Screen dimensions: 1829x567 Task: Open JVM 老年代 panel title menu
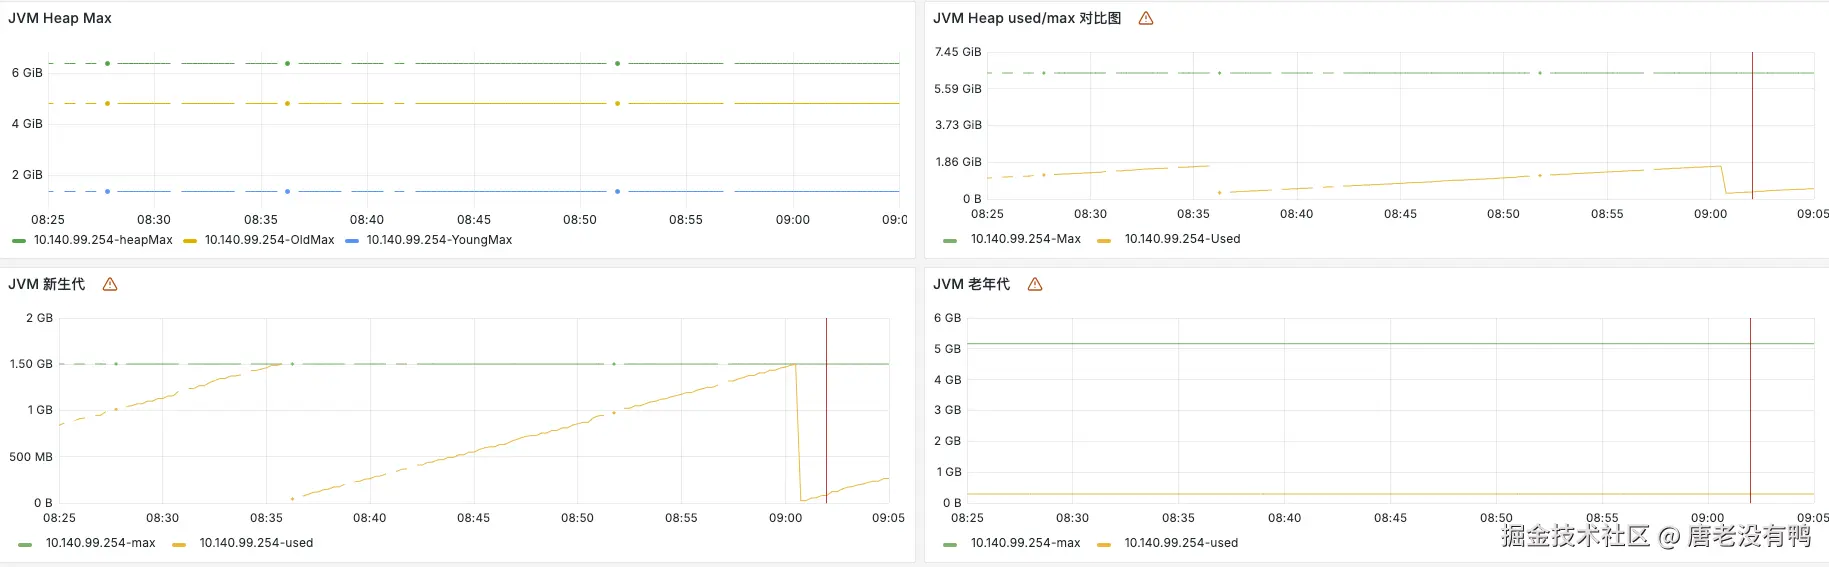971,284
